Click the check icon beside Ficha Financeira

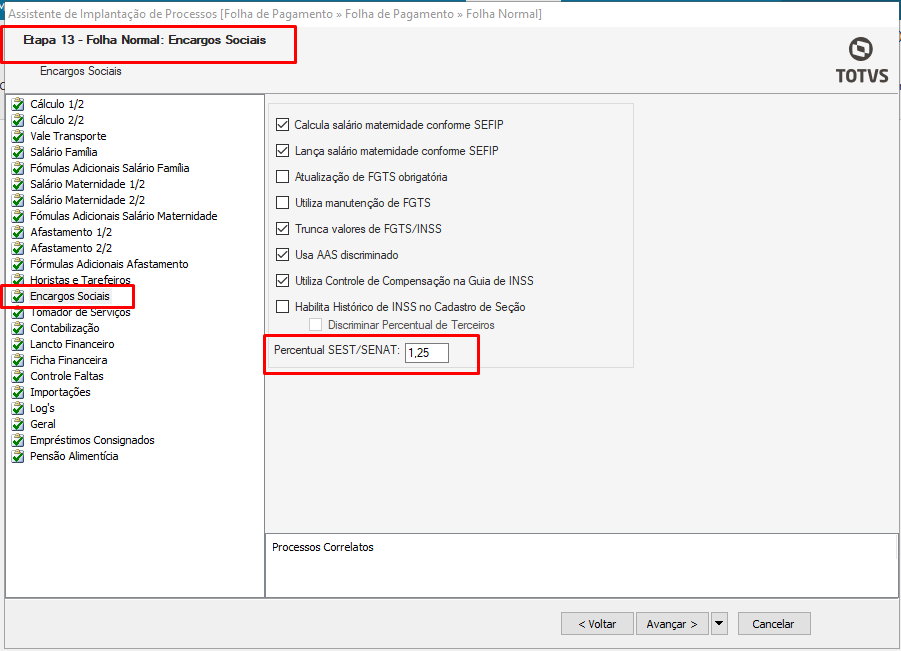[18, 360]
